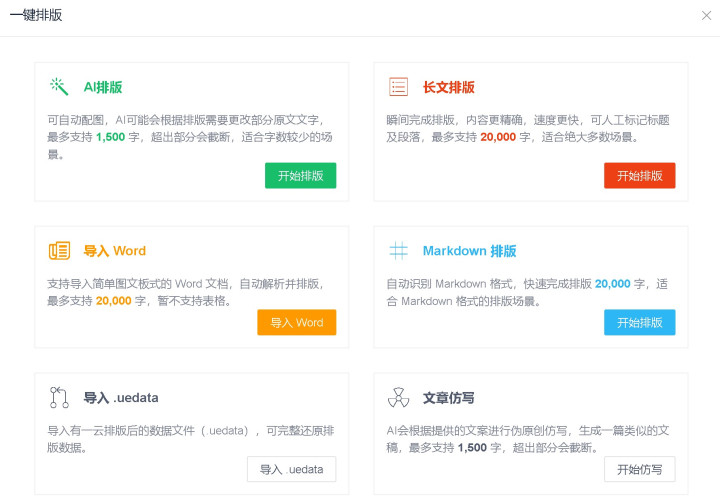Click the Markdown hash grid icon
This screenshot has height=502, width=720.
click(398, 250)
